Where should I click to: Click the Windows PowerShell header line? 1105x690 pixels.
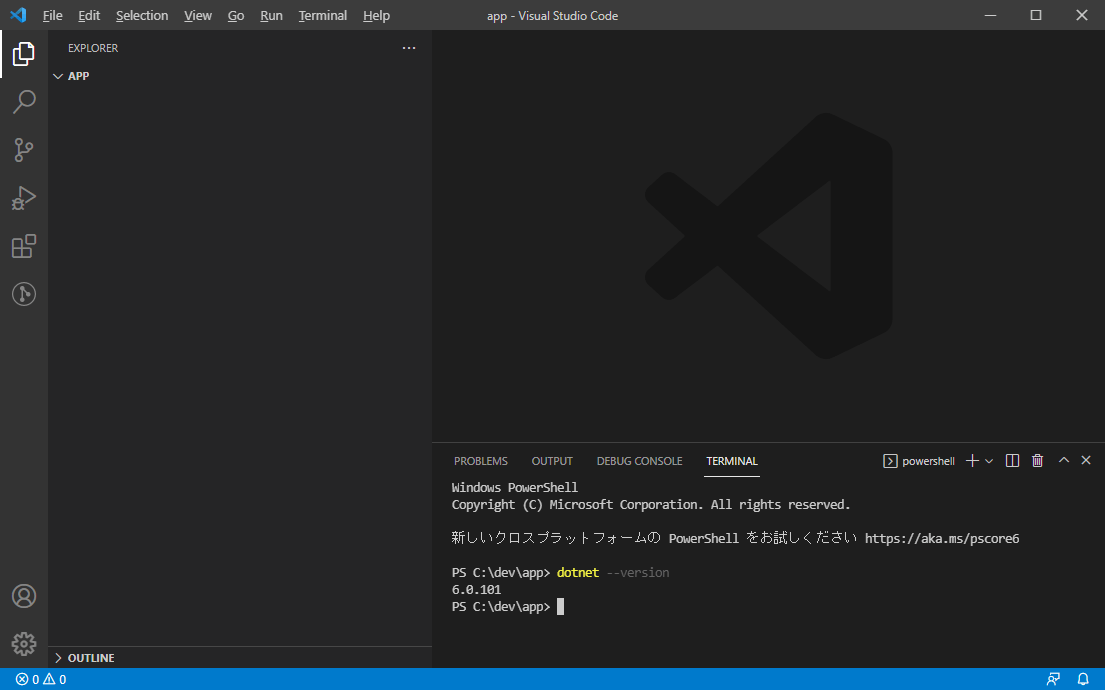tap(514, 487)
